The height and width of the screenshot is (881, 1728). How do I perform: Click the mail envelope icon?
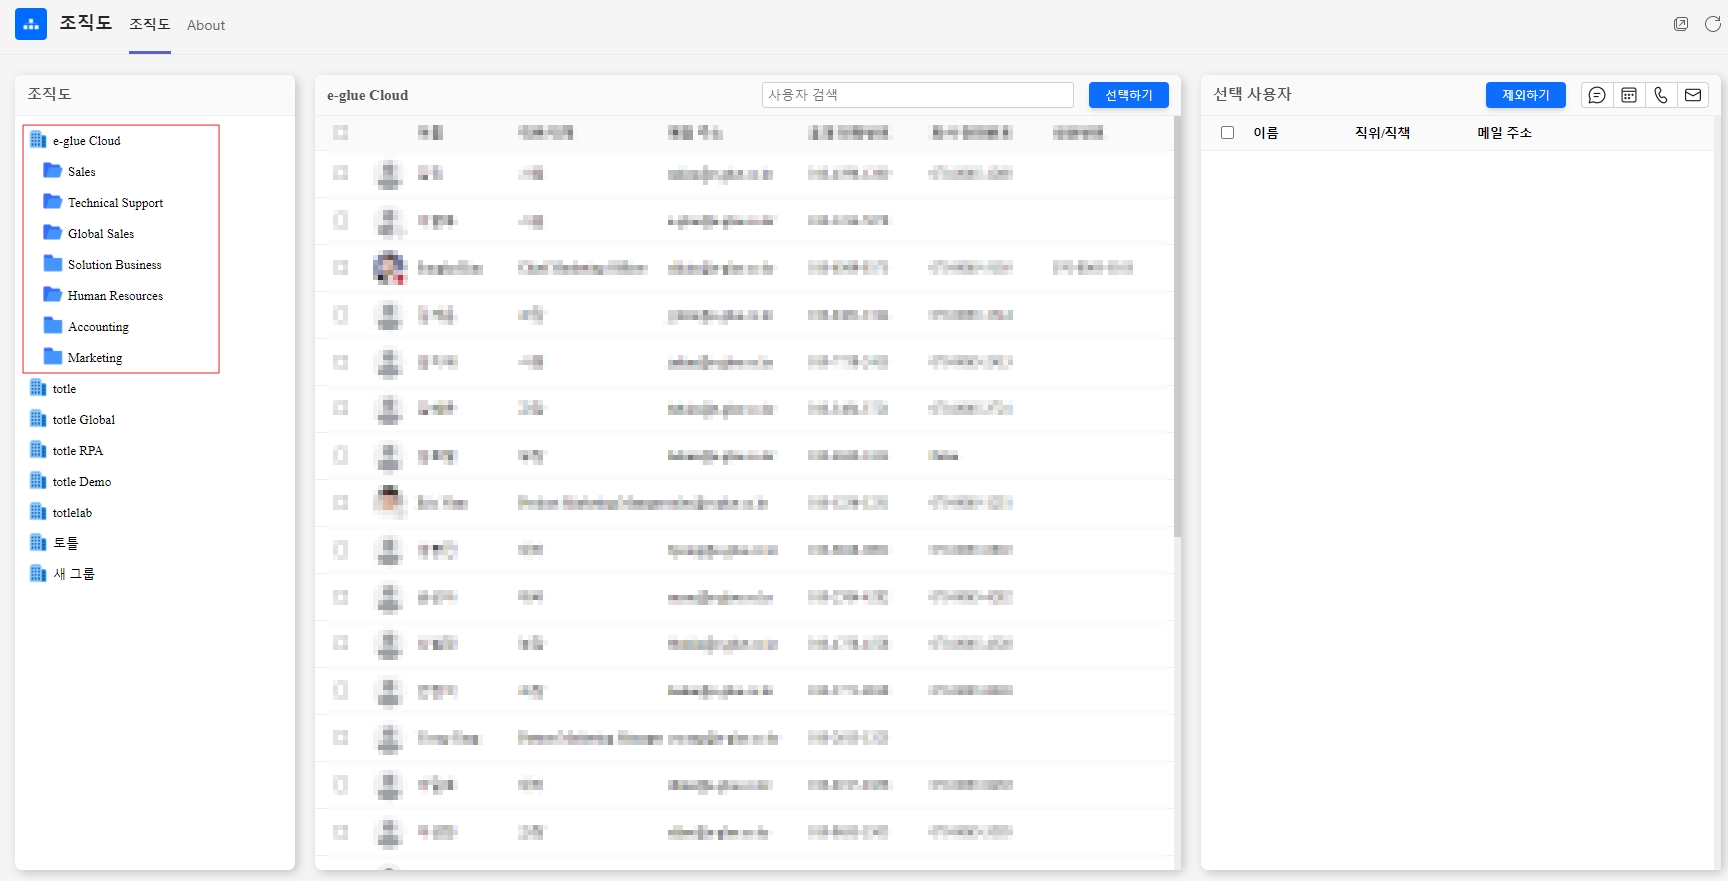pyautogui.click(x=1693, y=95)
